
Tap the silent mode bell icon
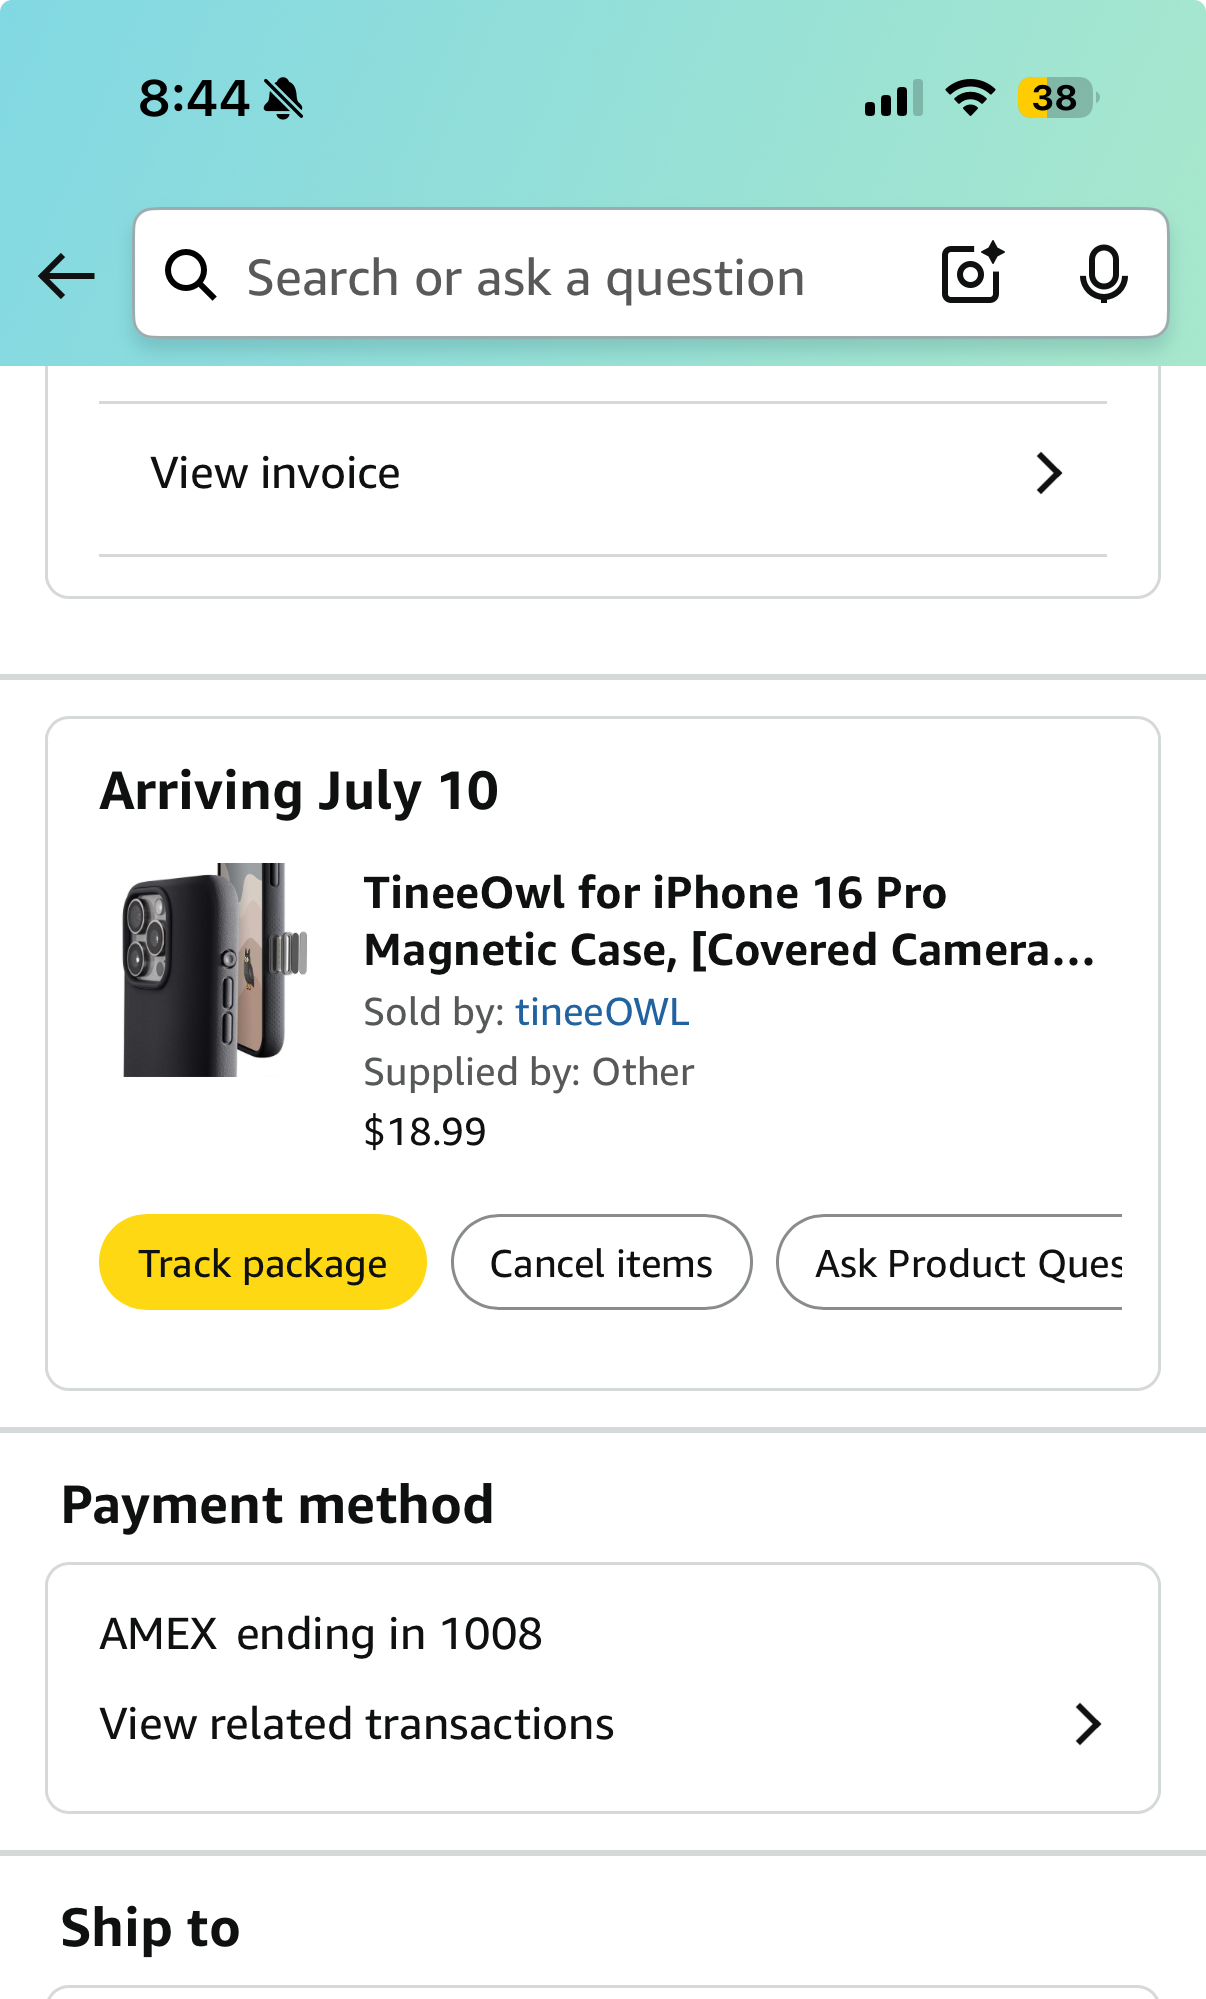point(284,99)
